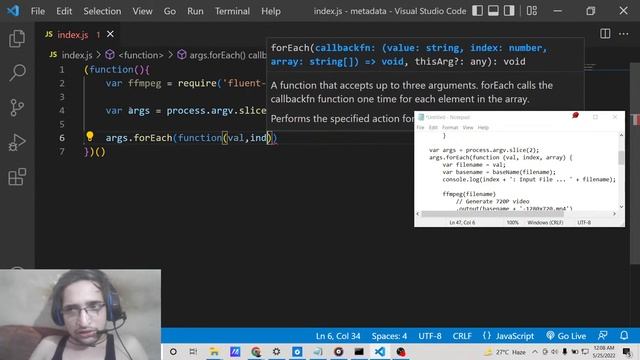Open the File menu in VS Code
The width and height of the screenshot is (640, 360).
click(x=38, y=11)
